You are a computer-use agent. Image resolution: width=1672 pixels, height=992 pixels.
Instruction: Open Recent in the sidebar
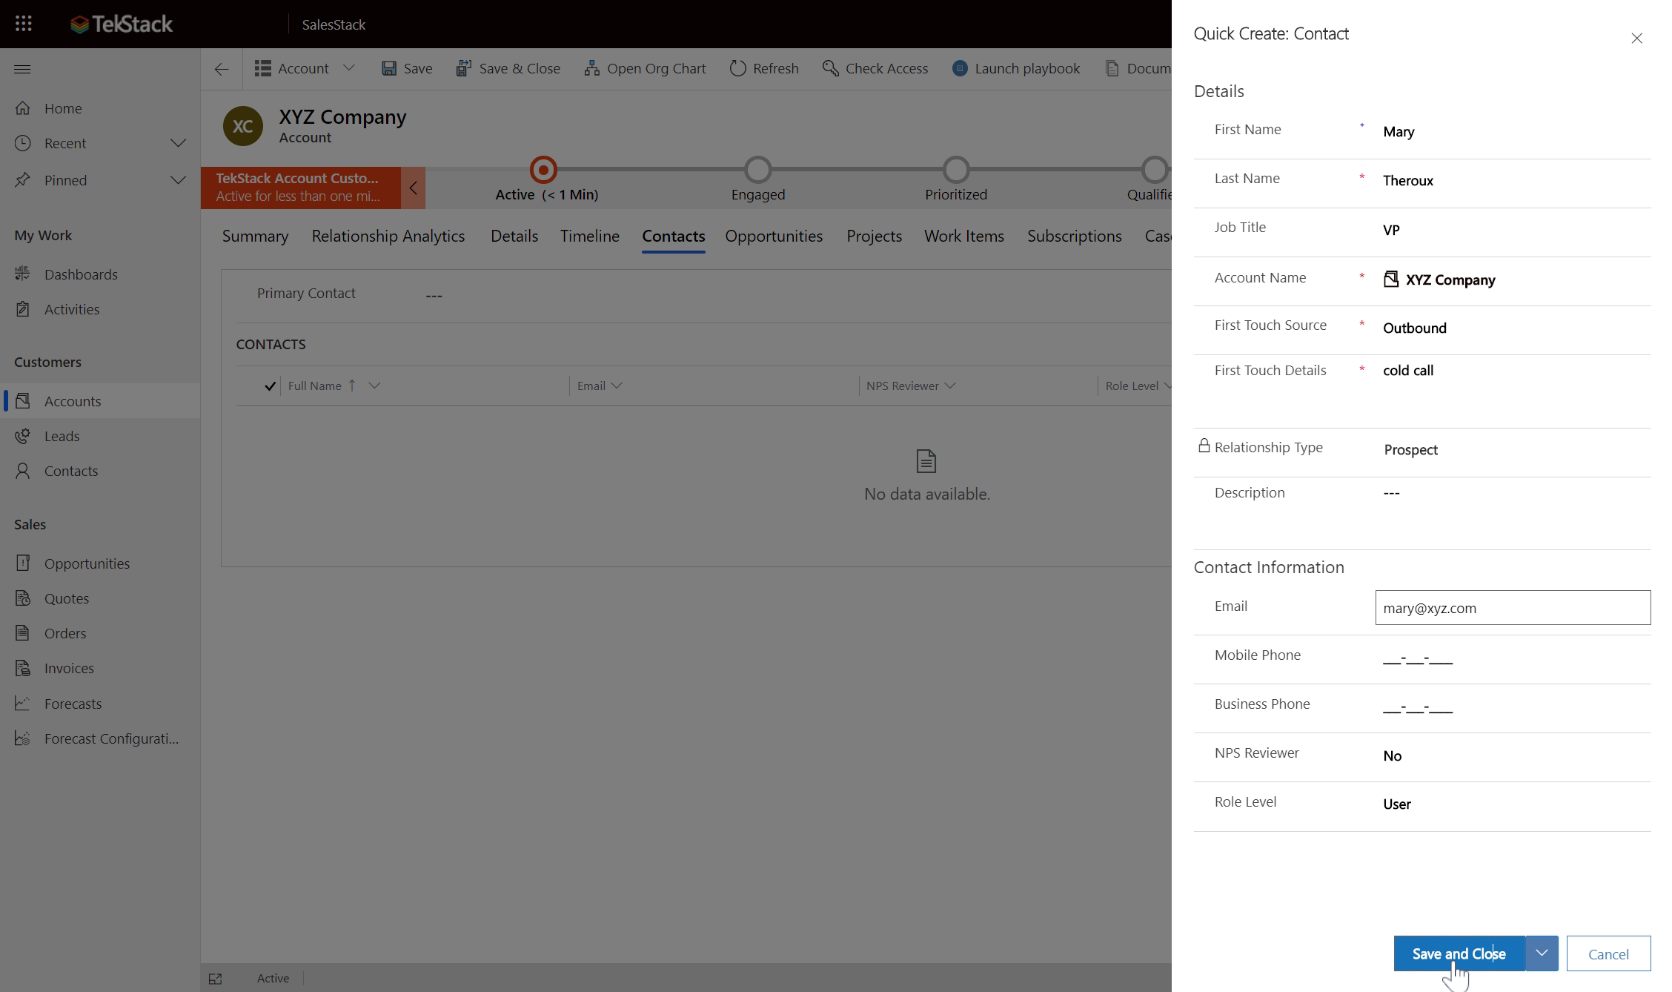(65, 143)
